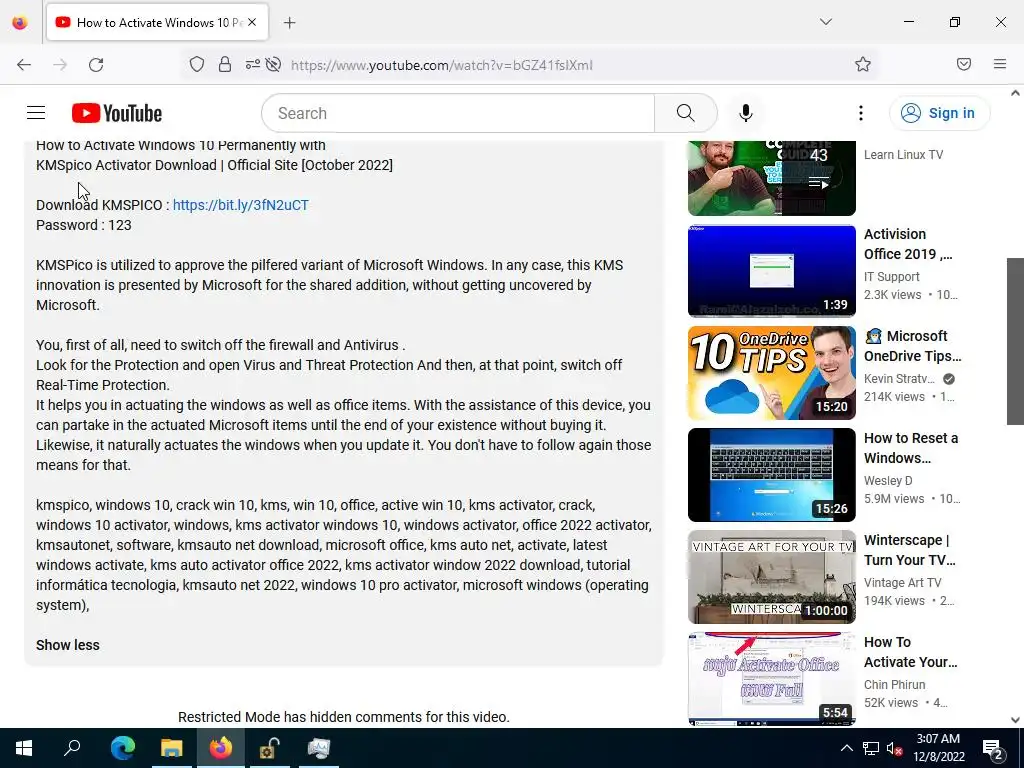View site security padlock info
The height and width of the screenshot is (768, 1024).
coord(225,64)
